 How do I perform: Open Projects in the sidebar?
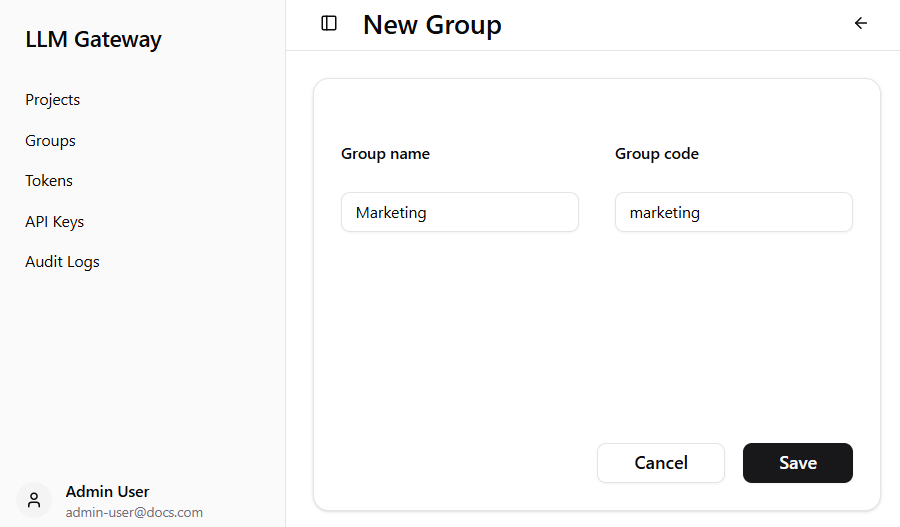point(52,100)
